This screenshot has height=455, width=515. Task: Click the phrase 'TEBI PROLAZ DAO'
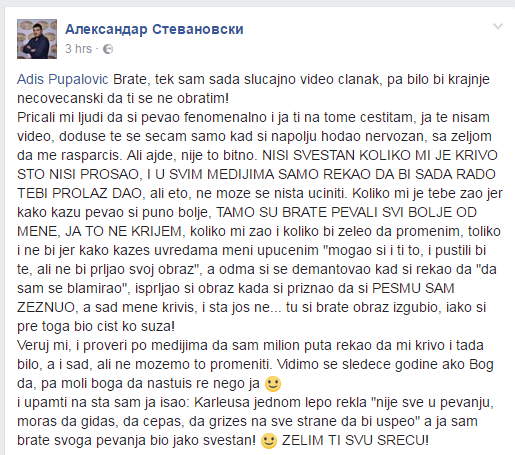(x=79, y=193)
